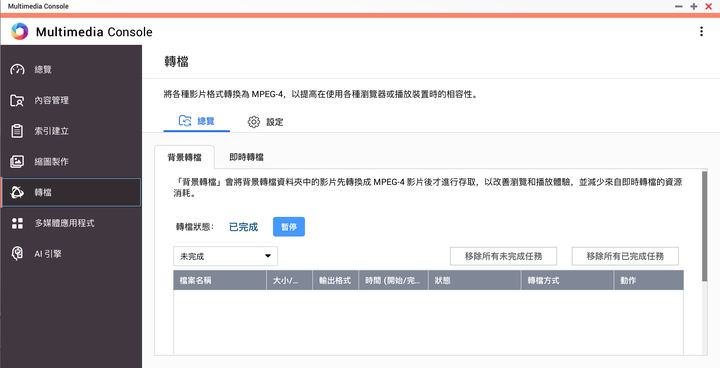
Task: Click the 動作 column header
Action: tap(649, 280)
